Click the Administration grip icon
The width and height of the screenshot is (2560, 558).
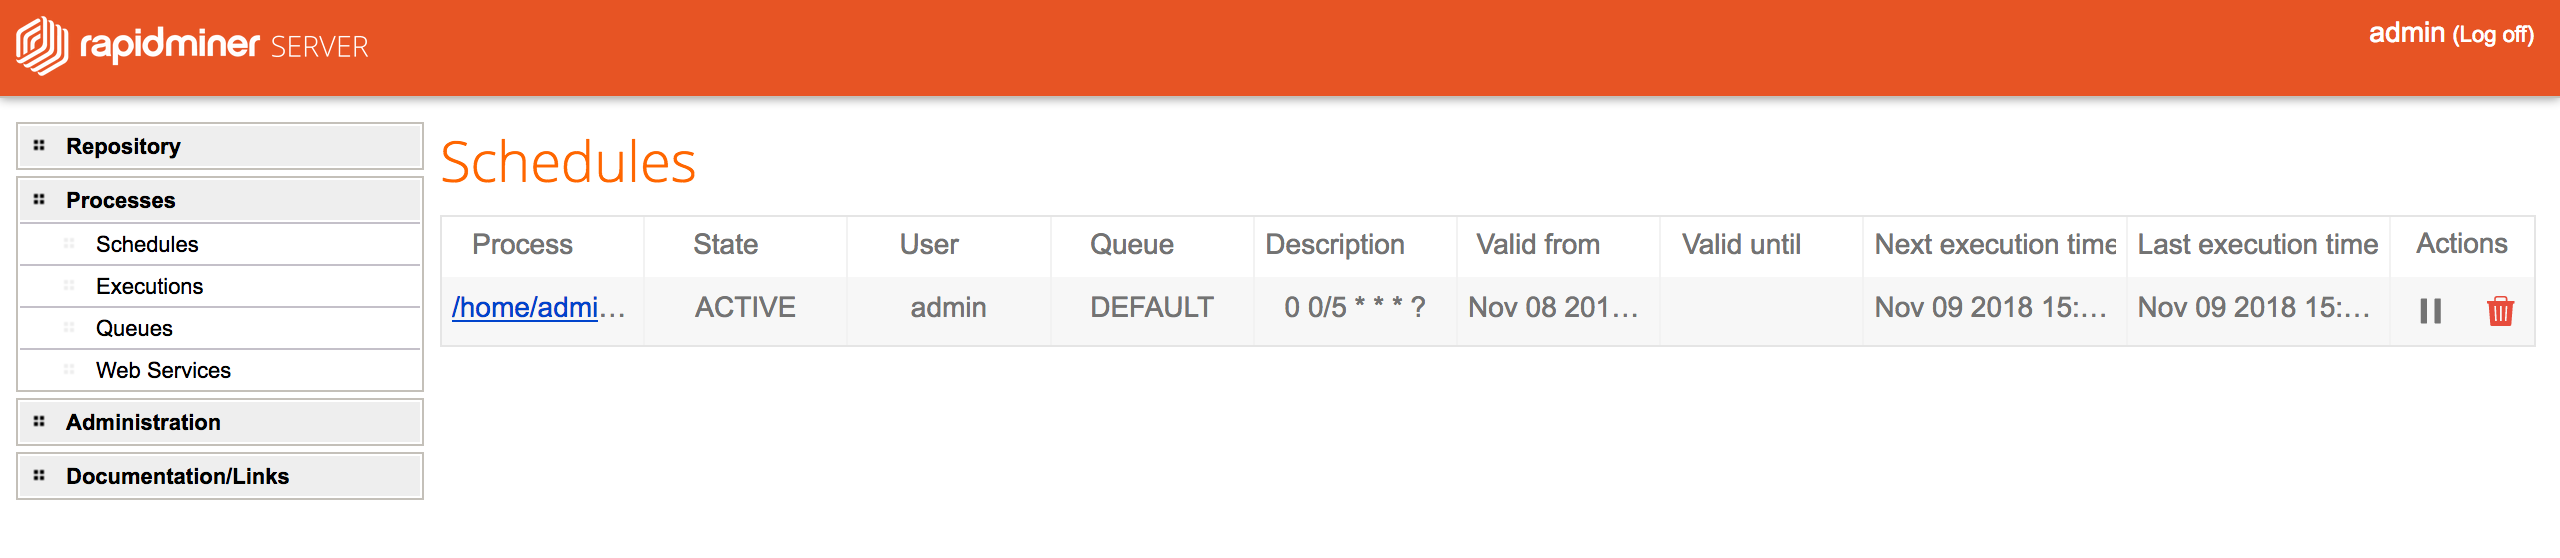(x=39, y=422)
